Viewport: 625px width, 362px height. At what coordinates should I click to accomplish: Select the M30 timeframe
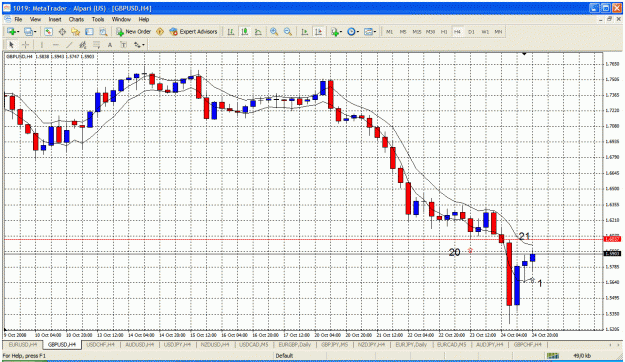click(x=430, y=32)
